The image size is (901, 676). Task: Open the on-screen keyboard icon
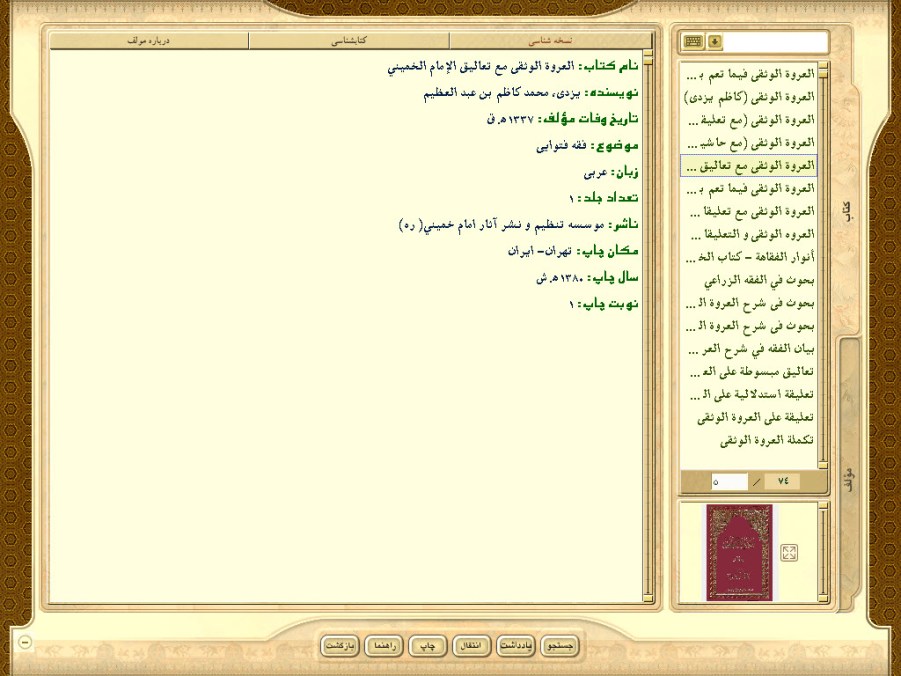point(692,42)
